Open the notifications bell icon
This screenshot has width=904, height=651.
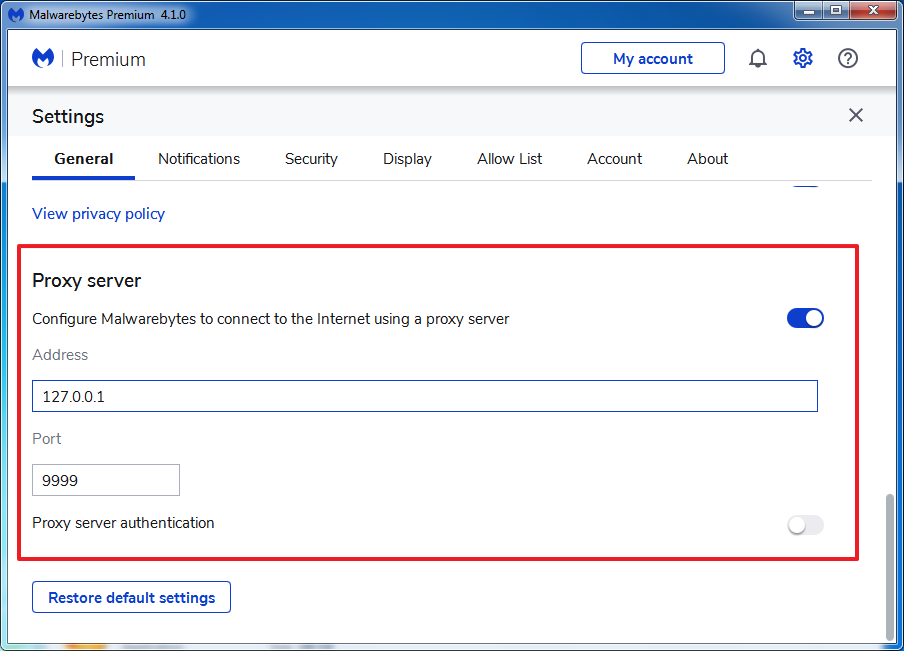pyautogui.click(x=758, y=58)
